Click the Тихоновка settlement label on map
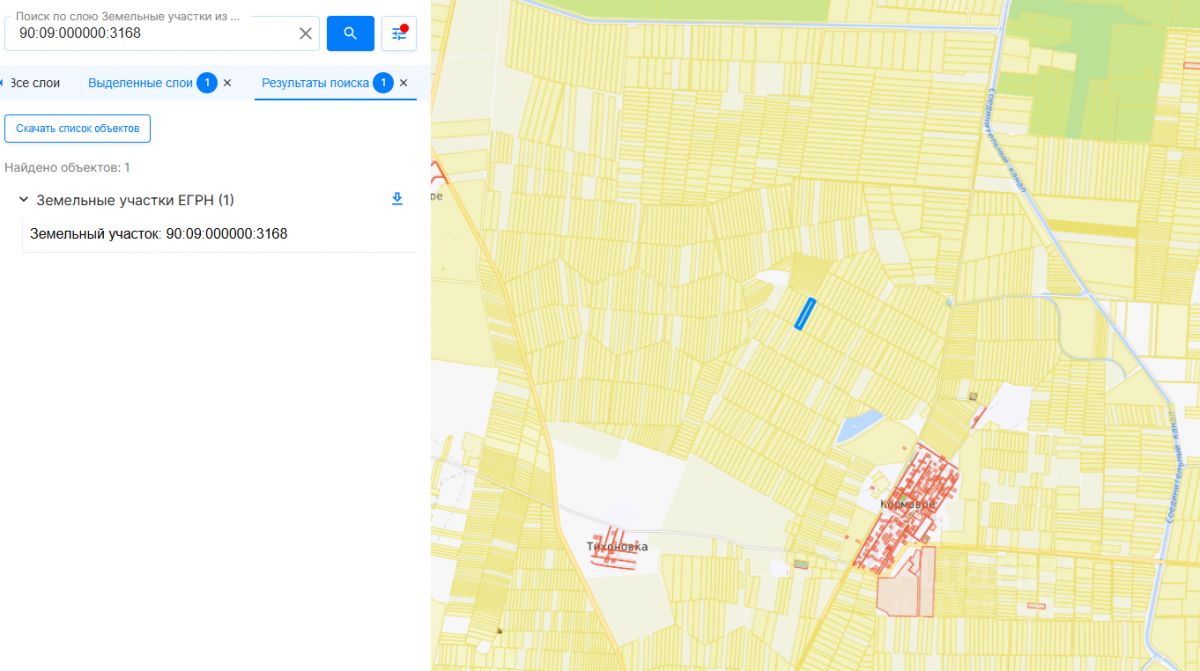The height and width of the screenshot is (671, 1200). [x=617, y=547]
